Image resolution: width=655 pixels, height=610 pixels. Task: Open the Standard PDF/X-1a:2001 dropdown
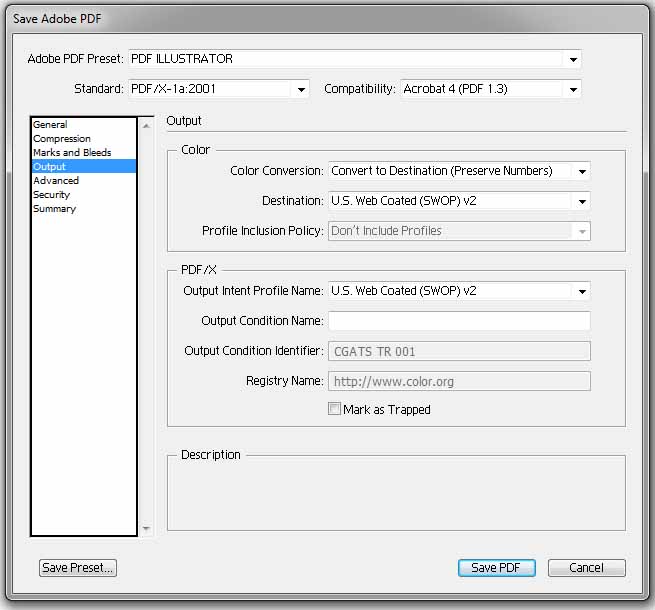coord(218,89)
